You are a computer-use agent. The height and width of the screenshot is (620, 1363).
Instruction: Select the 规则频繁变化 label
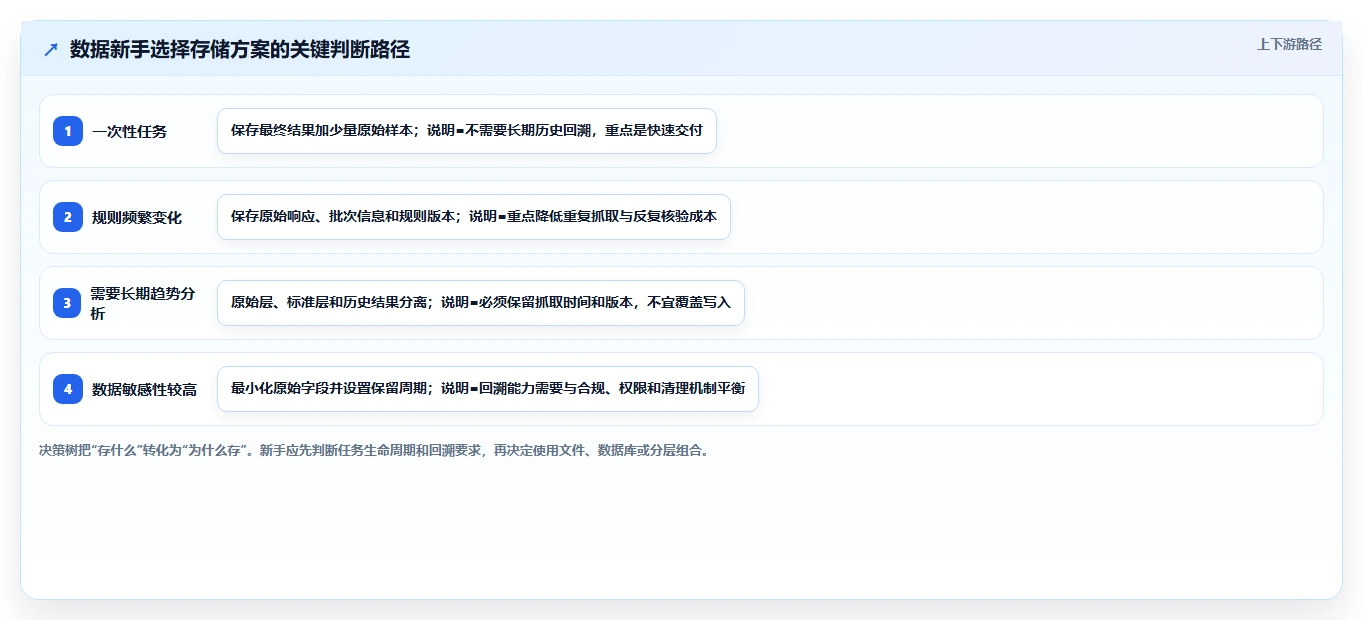click(137, 217)
